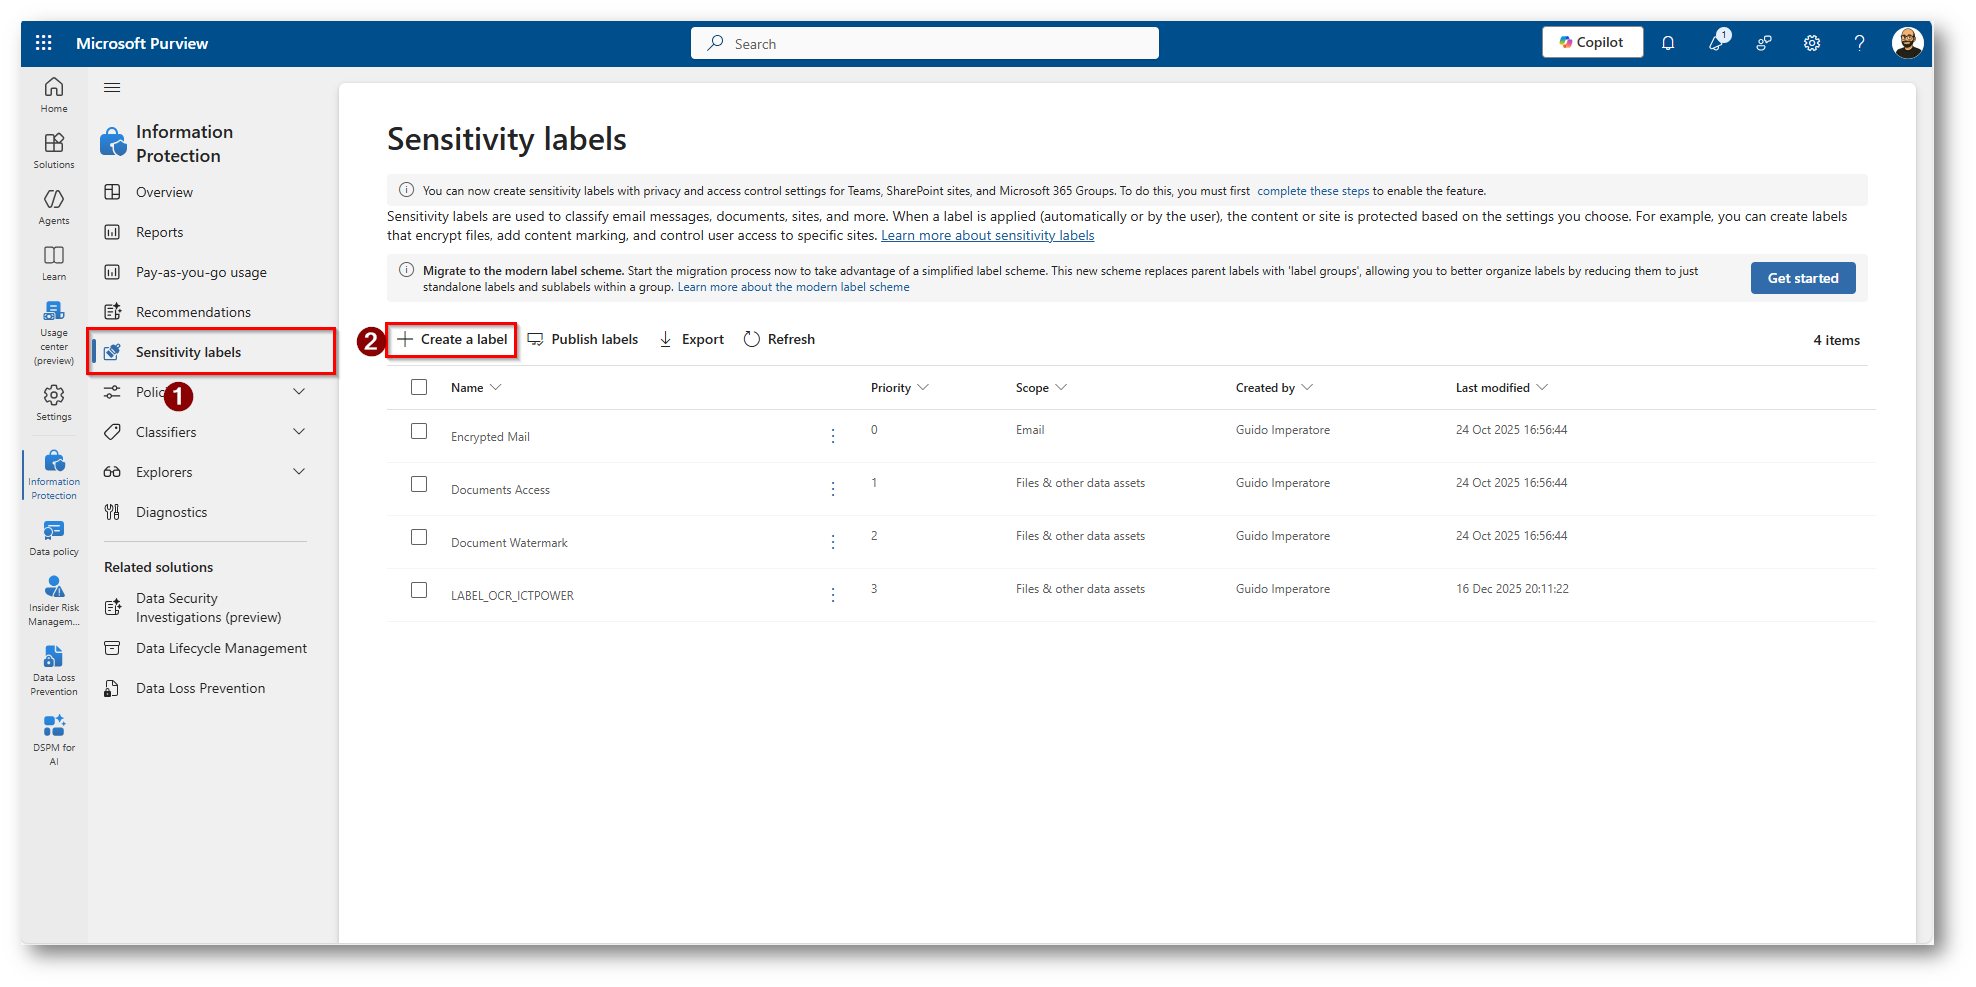The height and width of the screenshot is (987, 1976).
Task: Expand the Policies section chevron
Action: tap(299, 392)
